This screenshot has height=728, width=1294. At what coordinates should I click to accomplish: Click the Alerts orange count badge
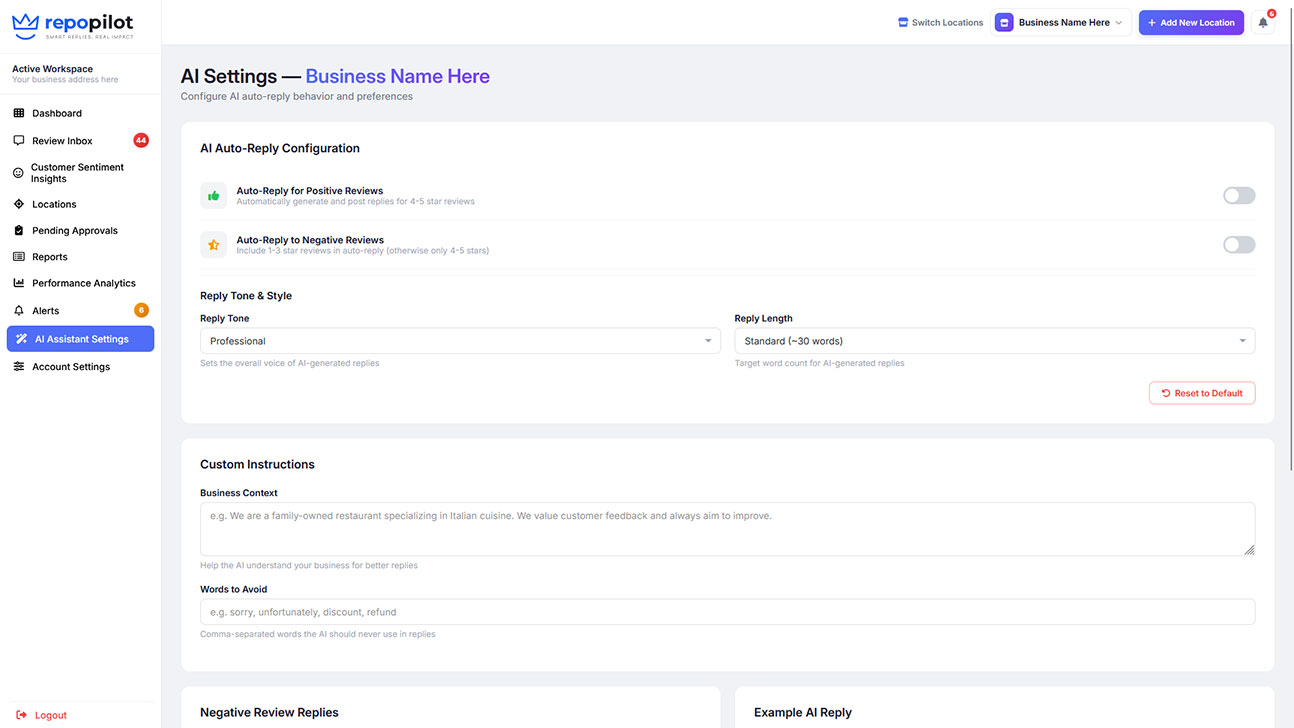coord(141,310)
